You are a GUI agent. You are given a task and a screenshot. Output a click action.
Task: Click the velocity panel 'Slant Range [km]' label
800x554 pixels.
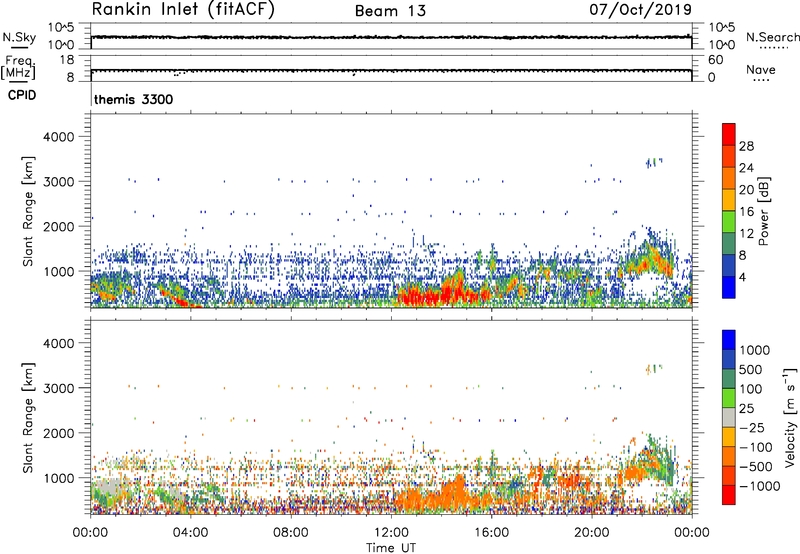[x=28, y=417]
